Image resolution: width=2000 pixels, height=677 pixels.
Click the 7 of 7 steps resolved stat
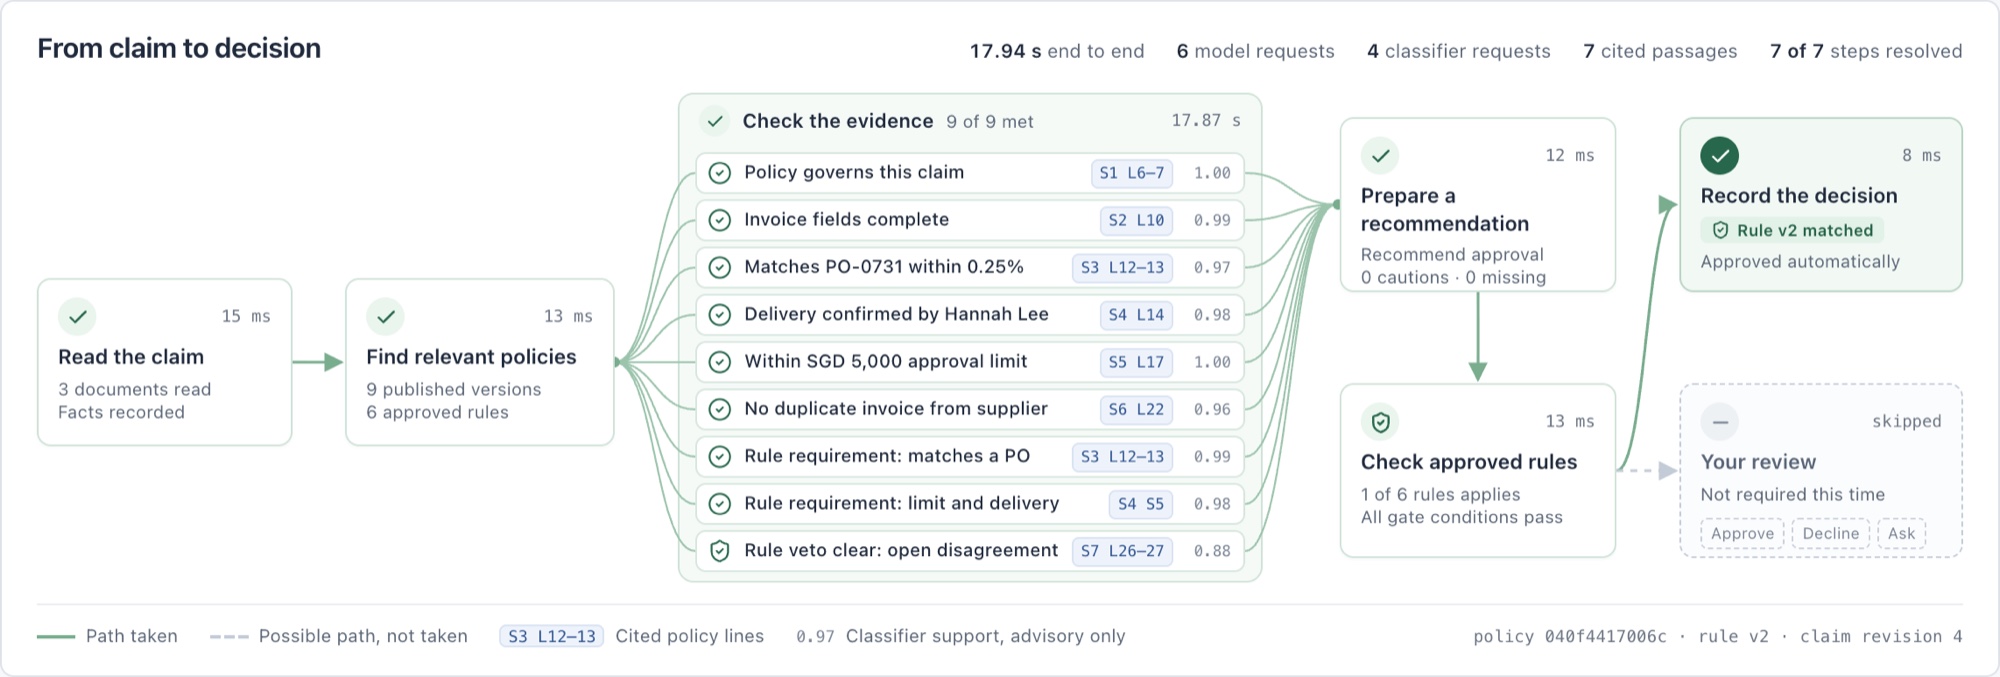coord(1866,51)
